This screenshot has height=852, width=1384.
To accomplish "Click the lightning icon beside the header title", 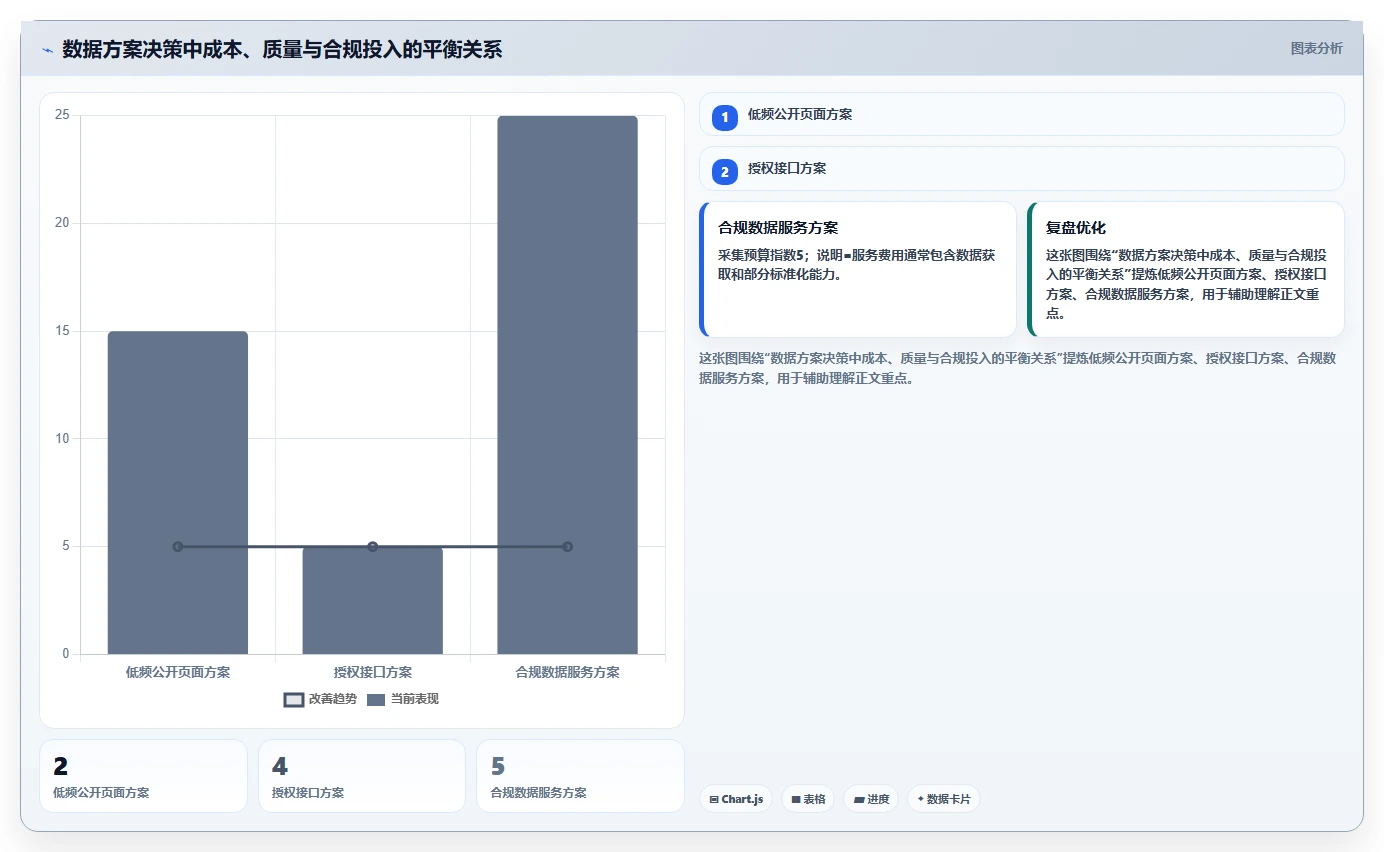I will tap(47, 50).
